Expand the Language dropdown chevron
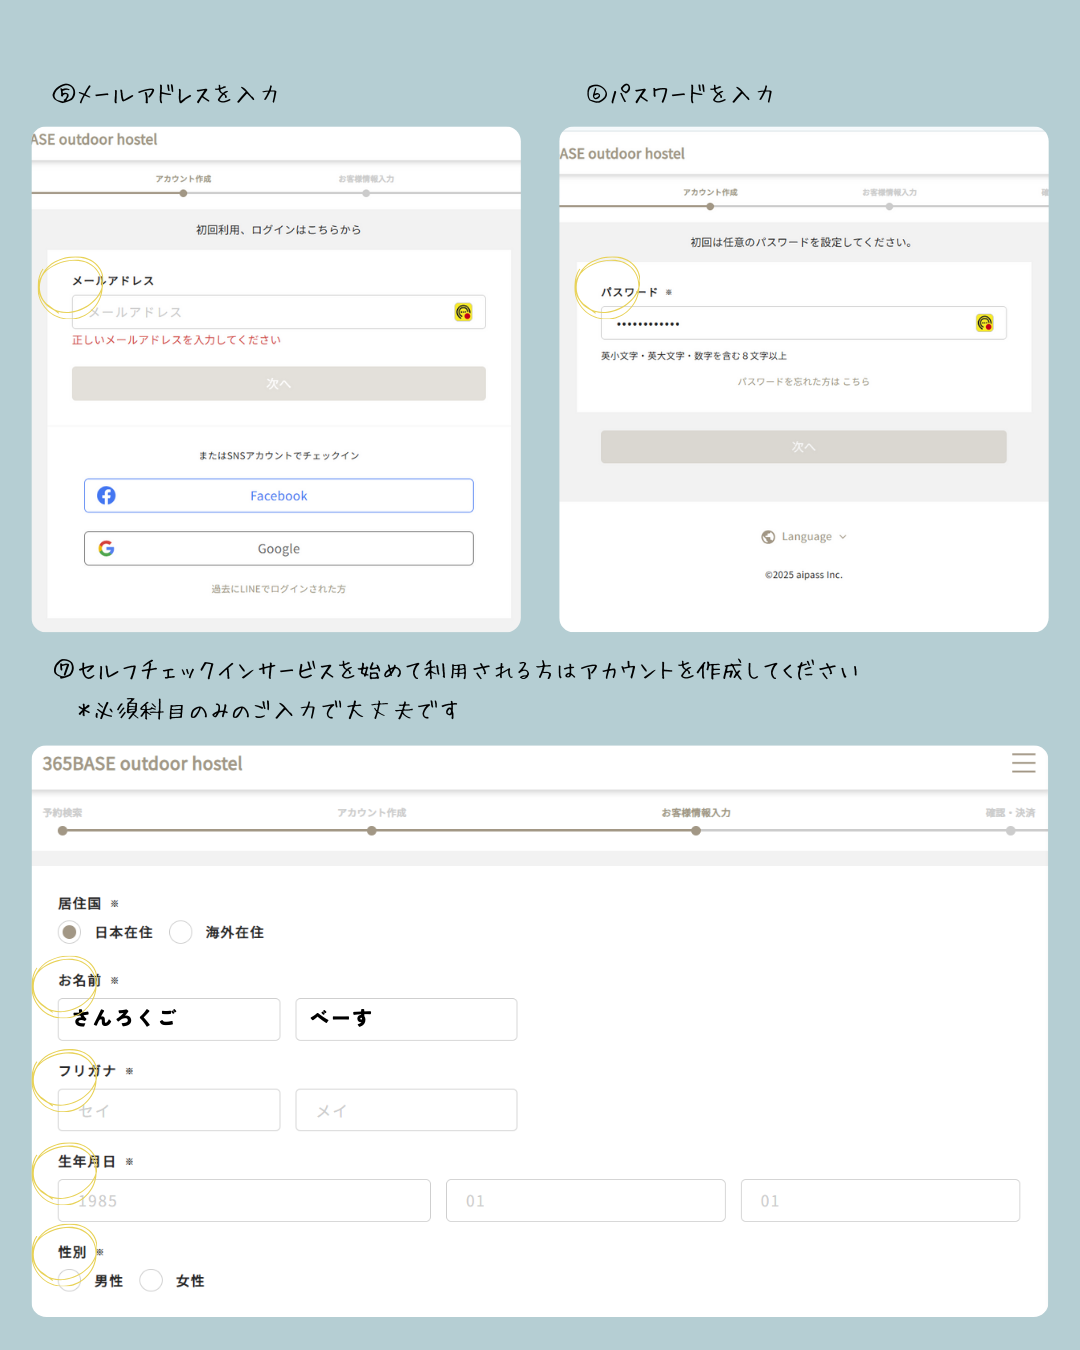The height and width of the screenshot is (1350, 1080). tap(843, 537)
